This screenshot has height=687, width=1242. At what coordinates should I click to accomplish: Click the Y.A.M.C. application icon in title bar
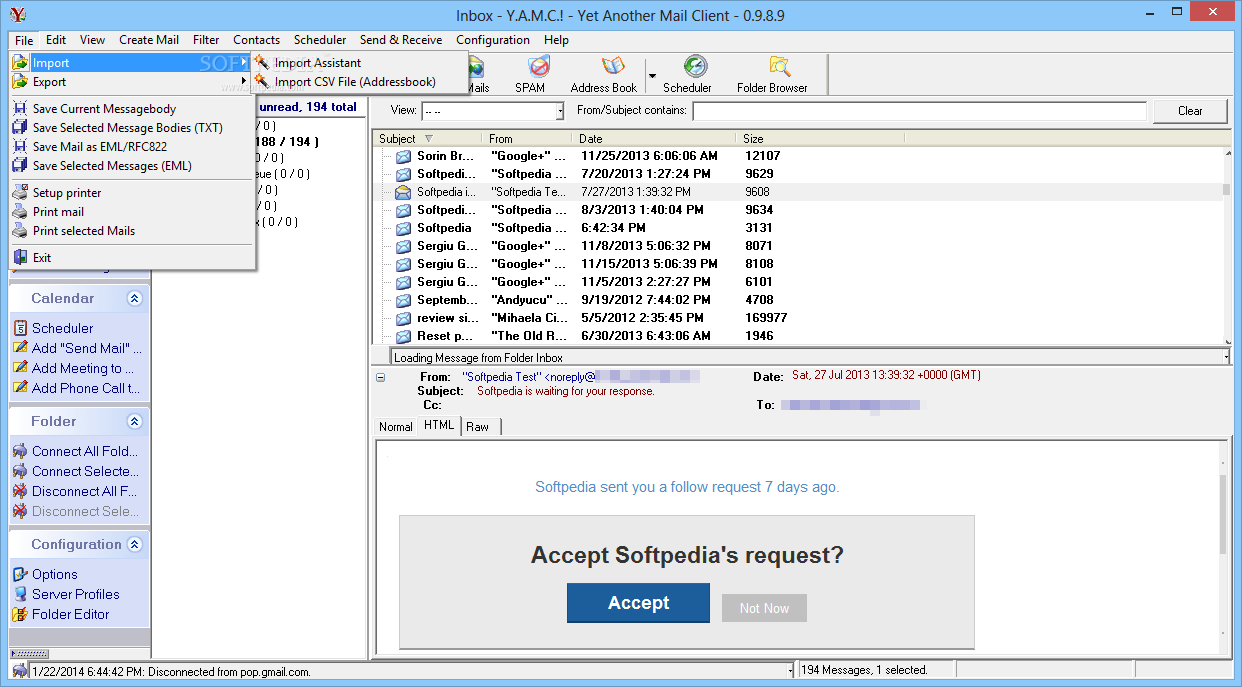pos(18,14)
